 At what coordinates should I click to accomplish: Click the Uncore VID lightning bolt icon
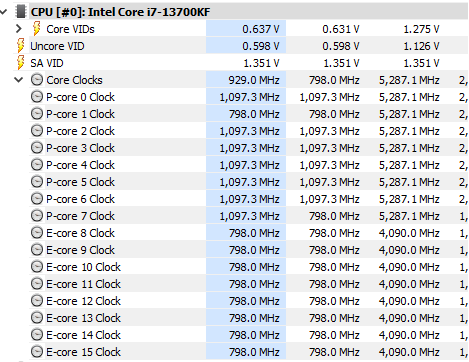21,46
